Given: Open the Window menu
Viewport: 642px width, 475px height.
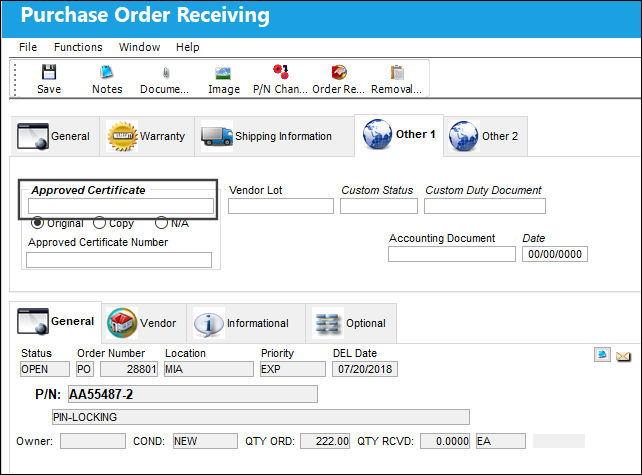Looking at the screenshot, I should (139, 47).
